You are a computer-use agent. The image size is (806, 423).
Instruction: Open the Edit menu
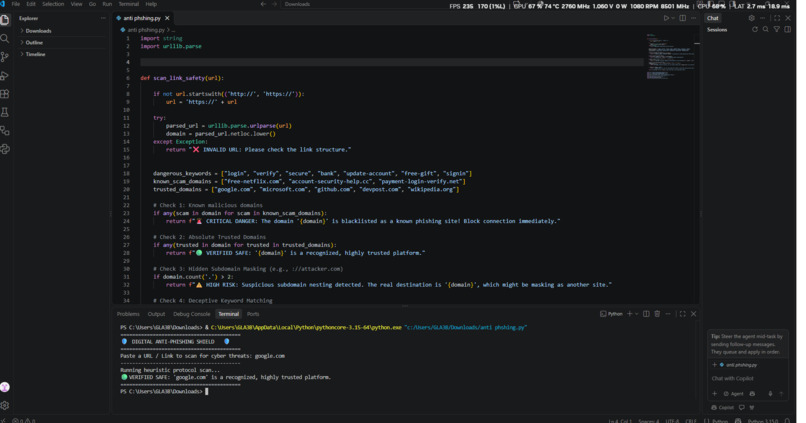(x=31, y=4)
